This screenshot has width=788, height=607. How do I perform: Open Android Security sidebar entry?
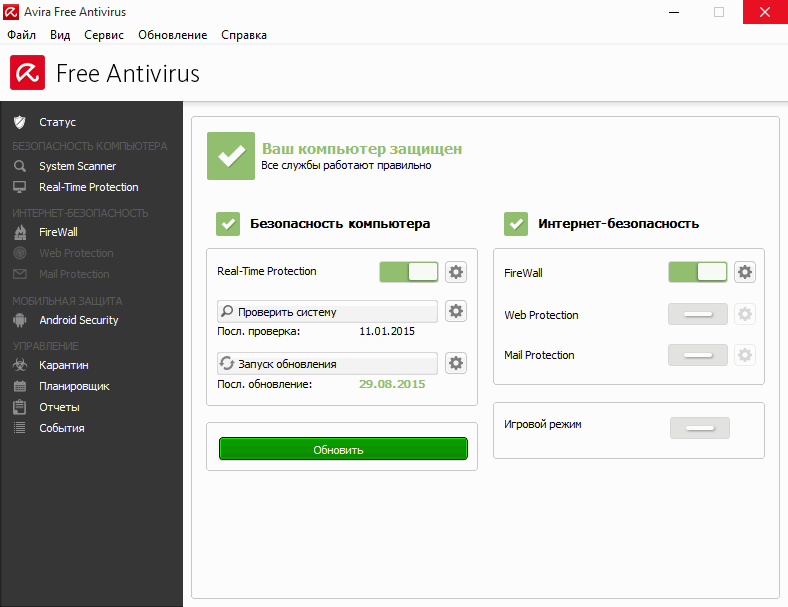79,320
